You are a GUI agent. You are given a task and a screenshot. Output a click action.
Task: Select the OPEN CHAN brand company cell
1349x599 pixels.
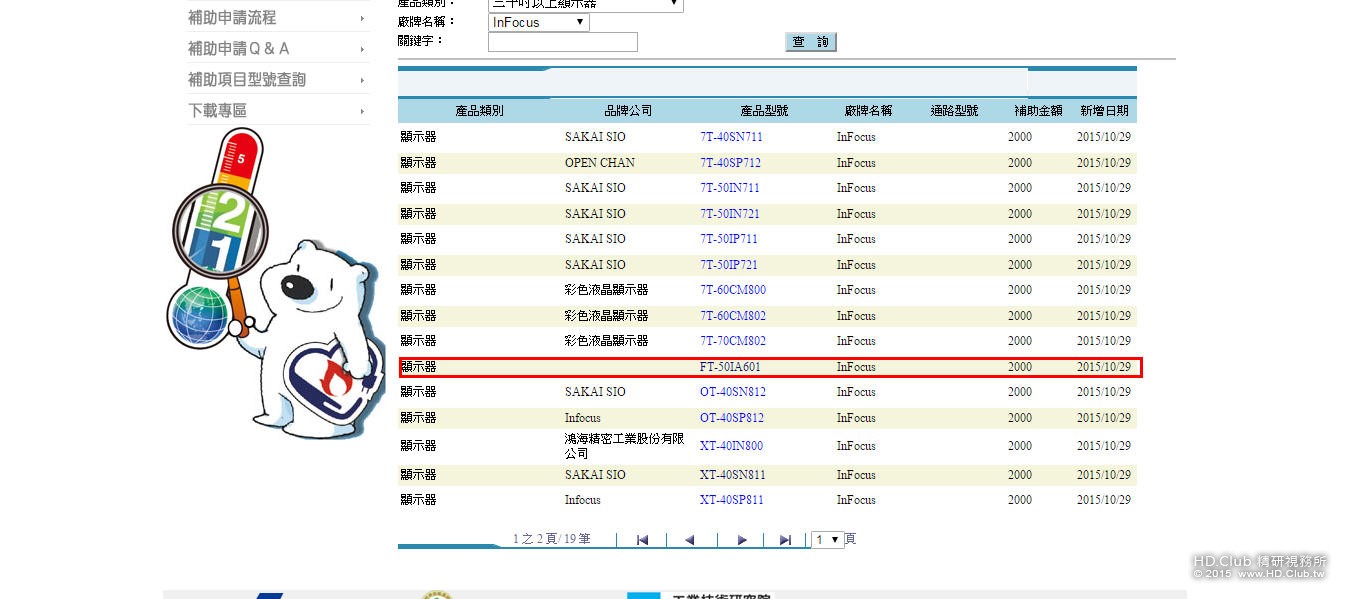pos(600,163)
